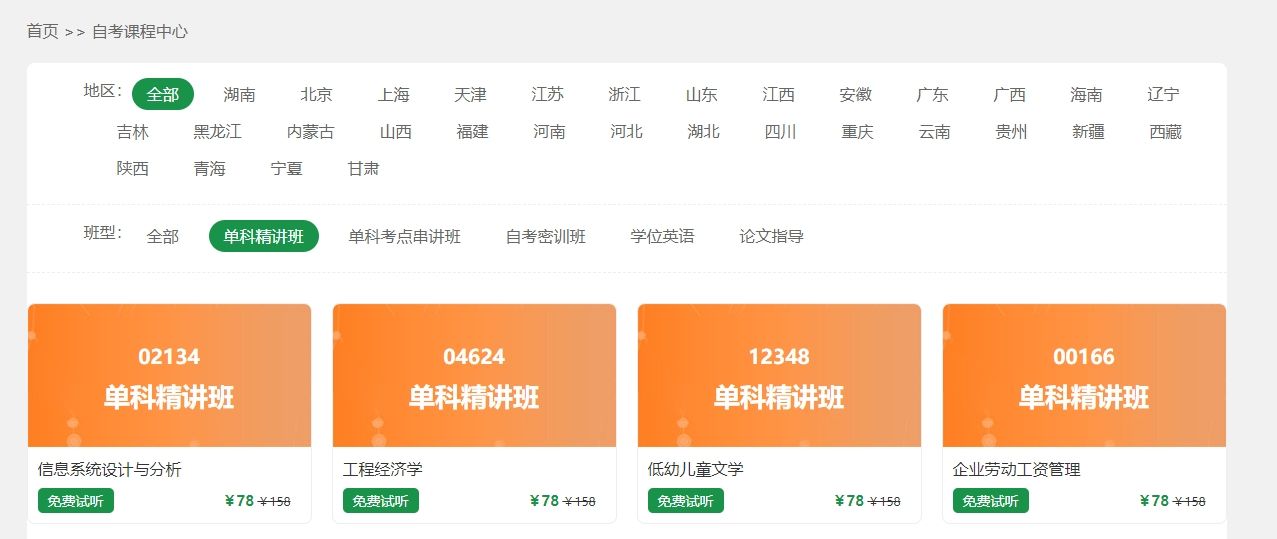Filter courses by region 江西
1277x539 pixels.
(779, 94)
